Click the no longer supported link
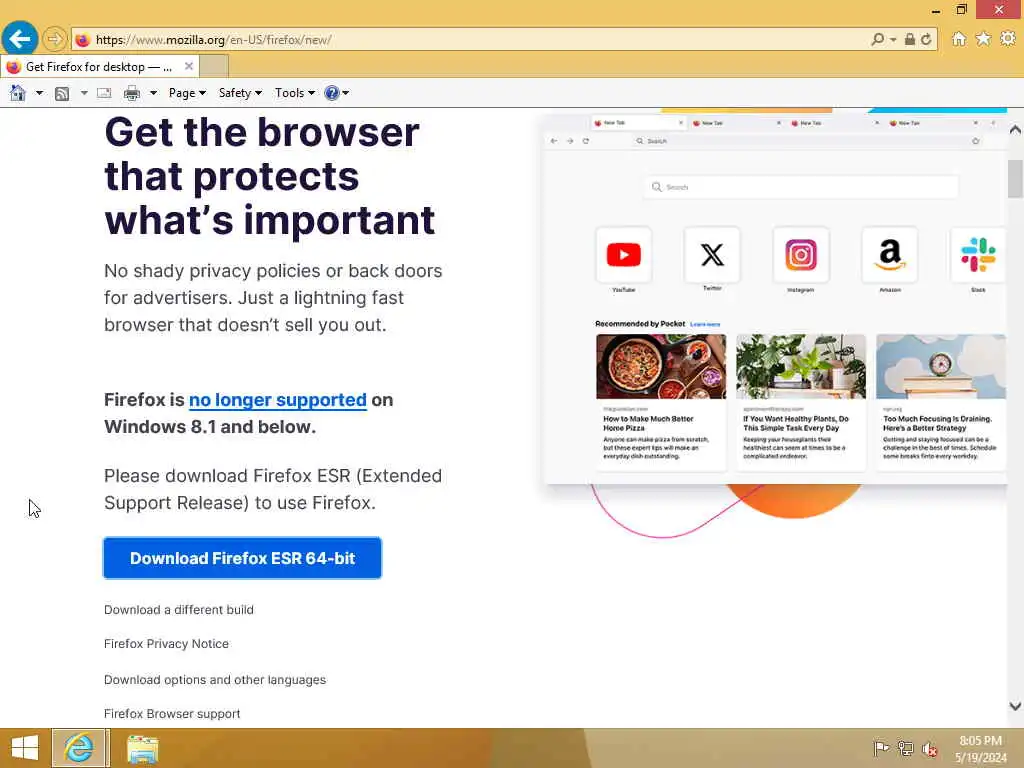This screenshot has width=1024, height=768. [x=278, y=400]
